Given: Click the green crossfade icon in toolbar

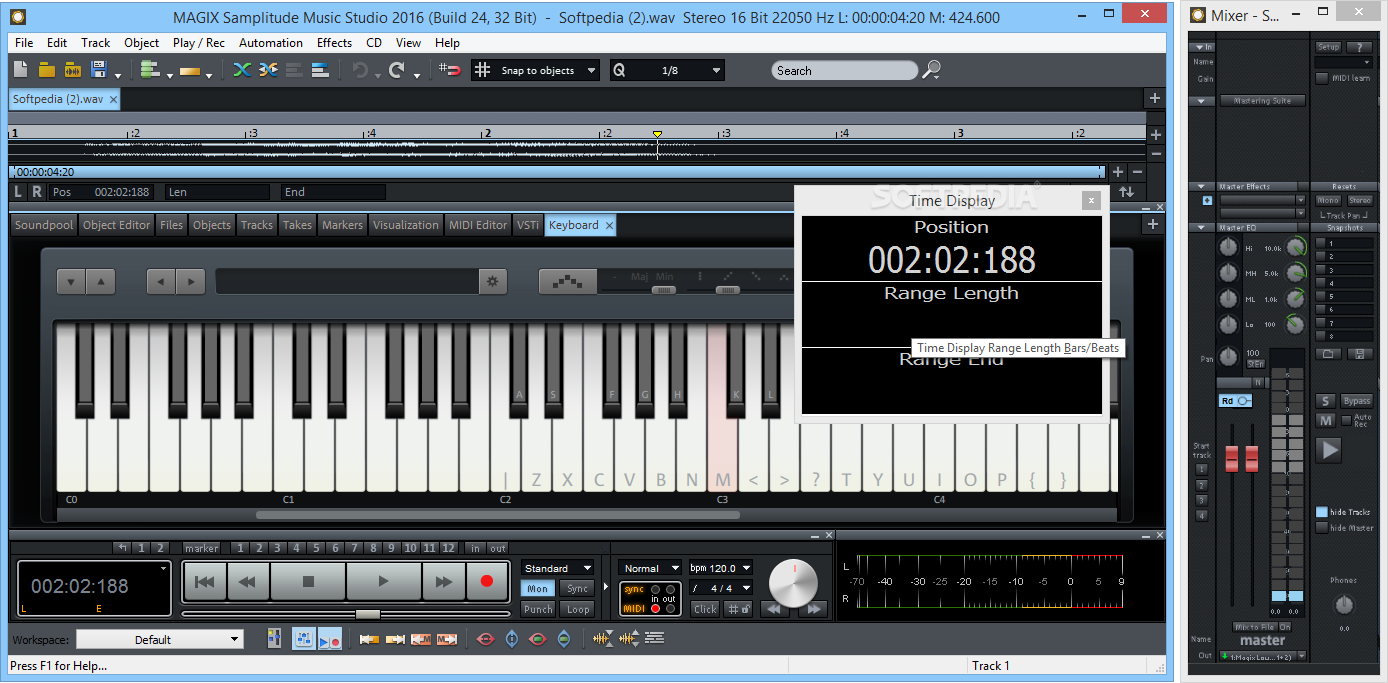Looking at the screenshot, I should pyautogui.click(x=241, y=70).
